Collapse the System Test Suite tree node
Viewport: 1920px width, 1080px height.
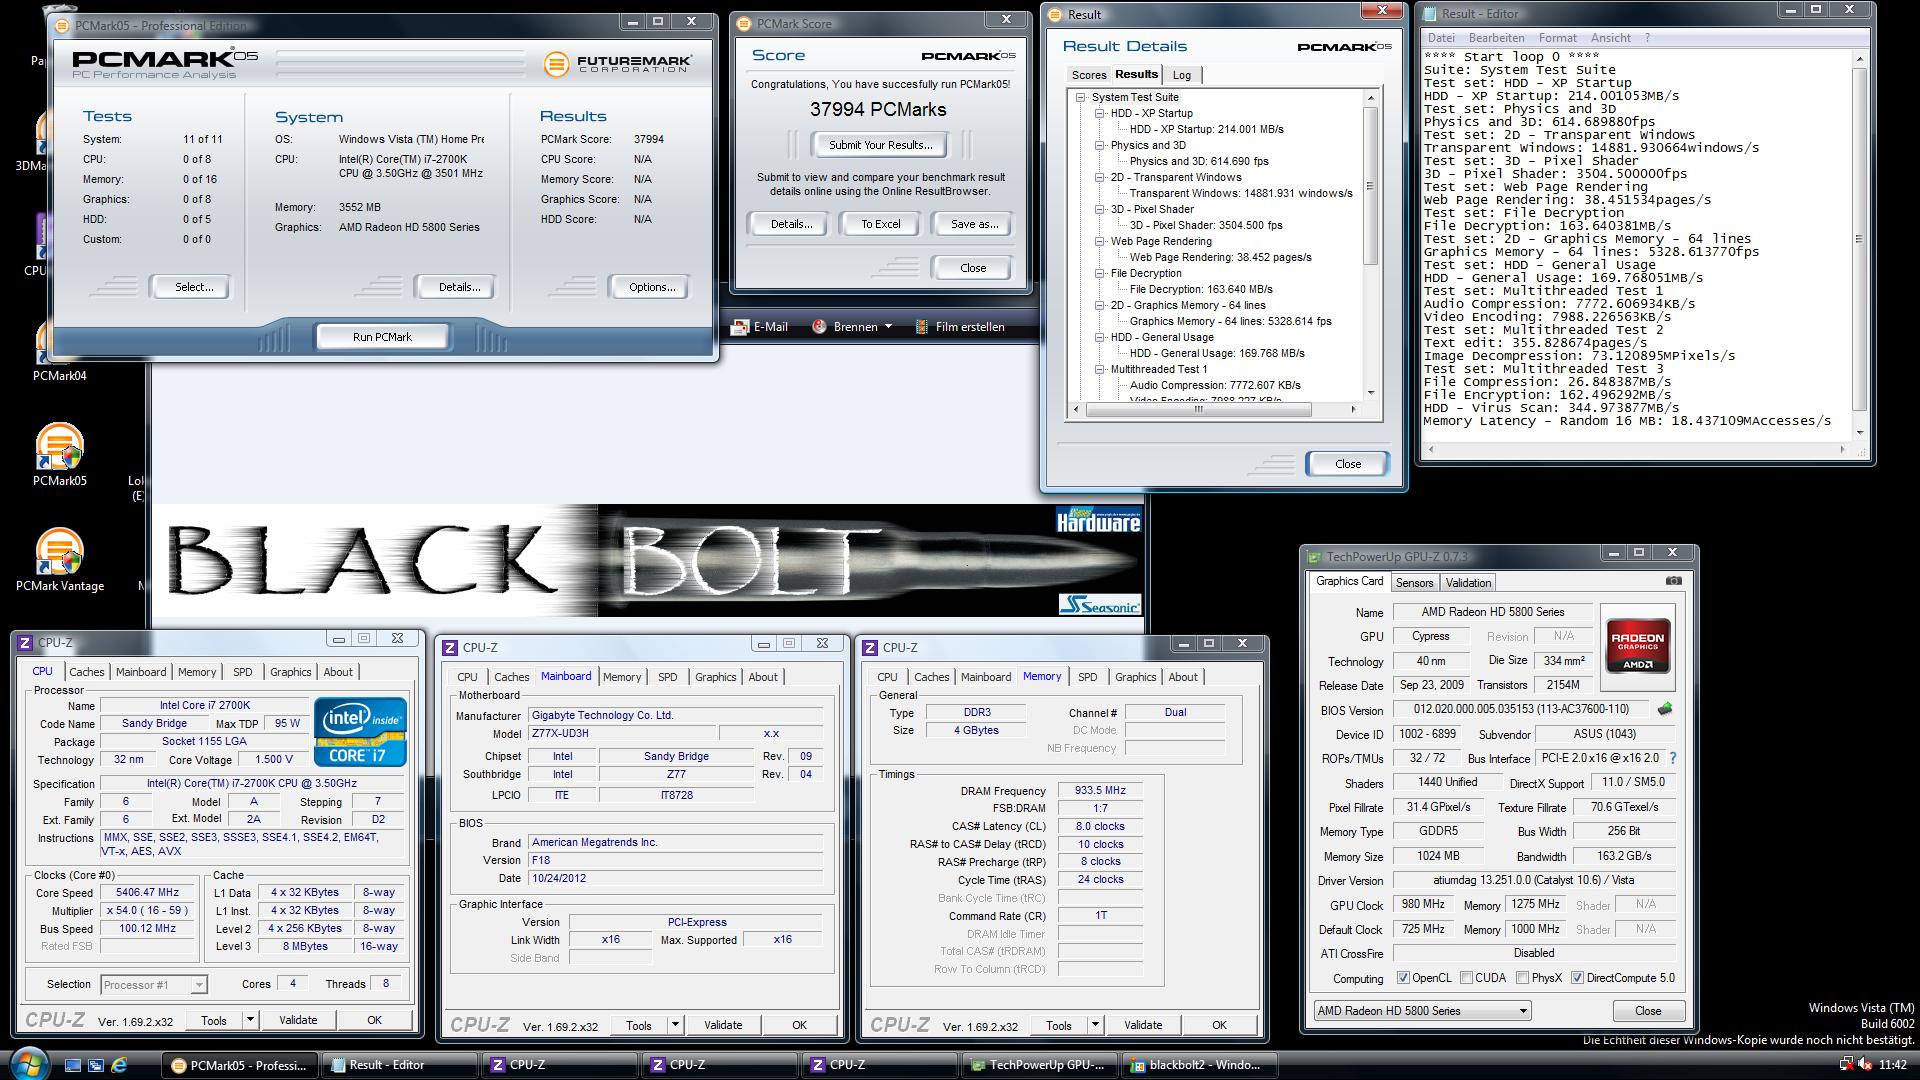tap(1081, 97)
